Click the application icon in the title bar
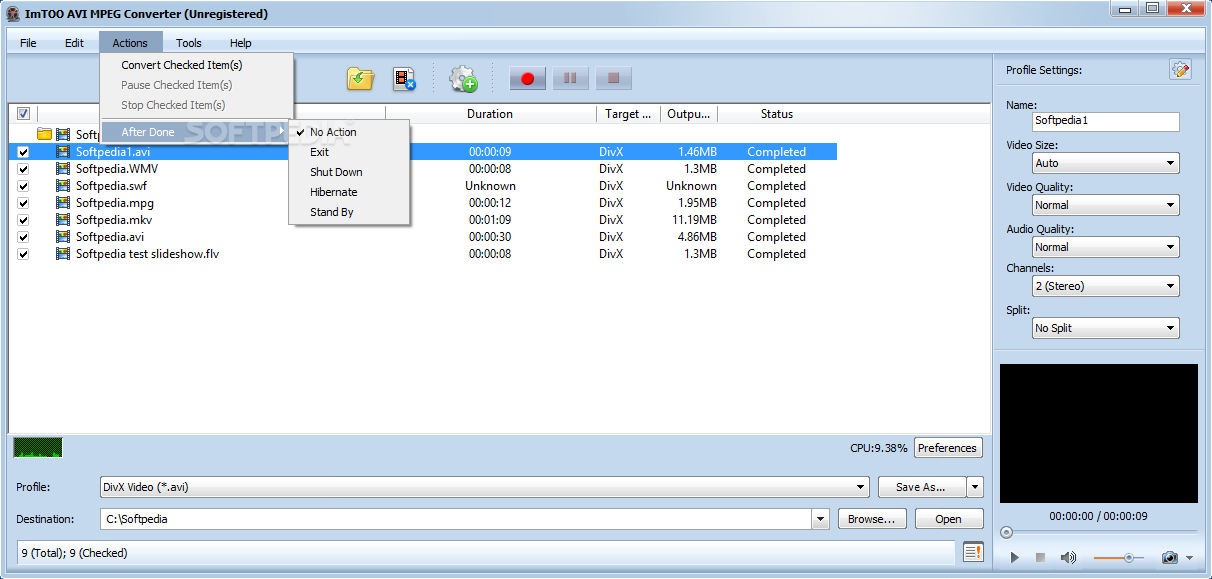Viewport: 1212px width, 579px height. [x=12, y=13]
